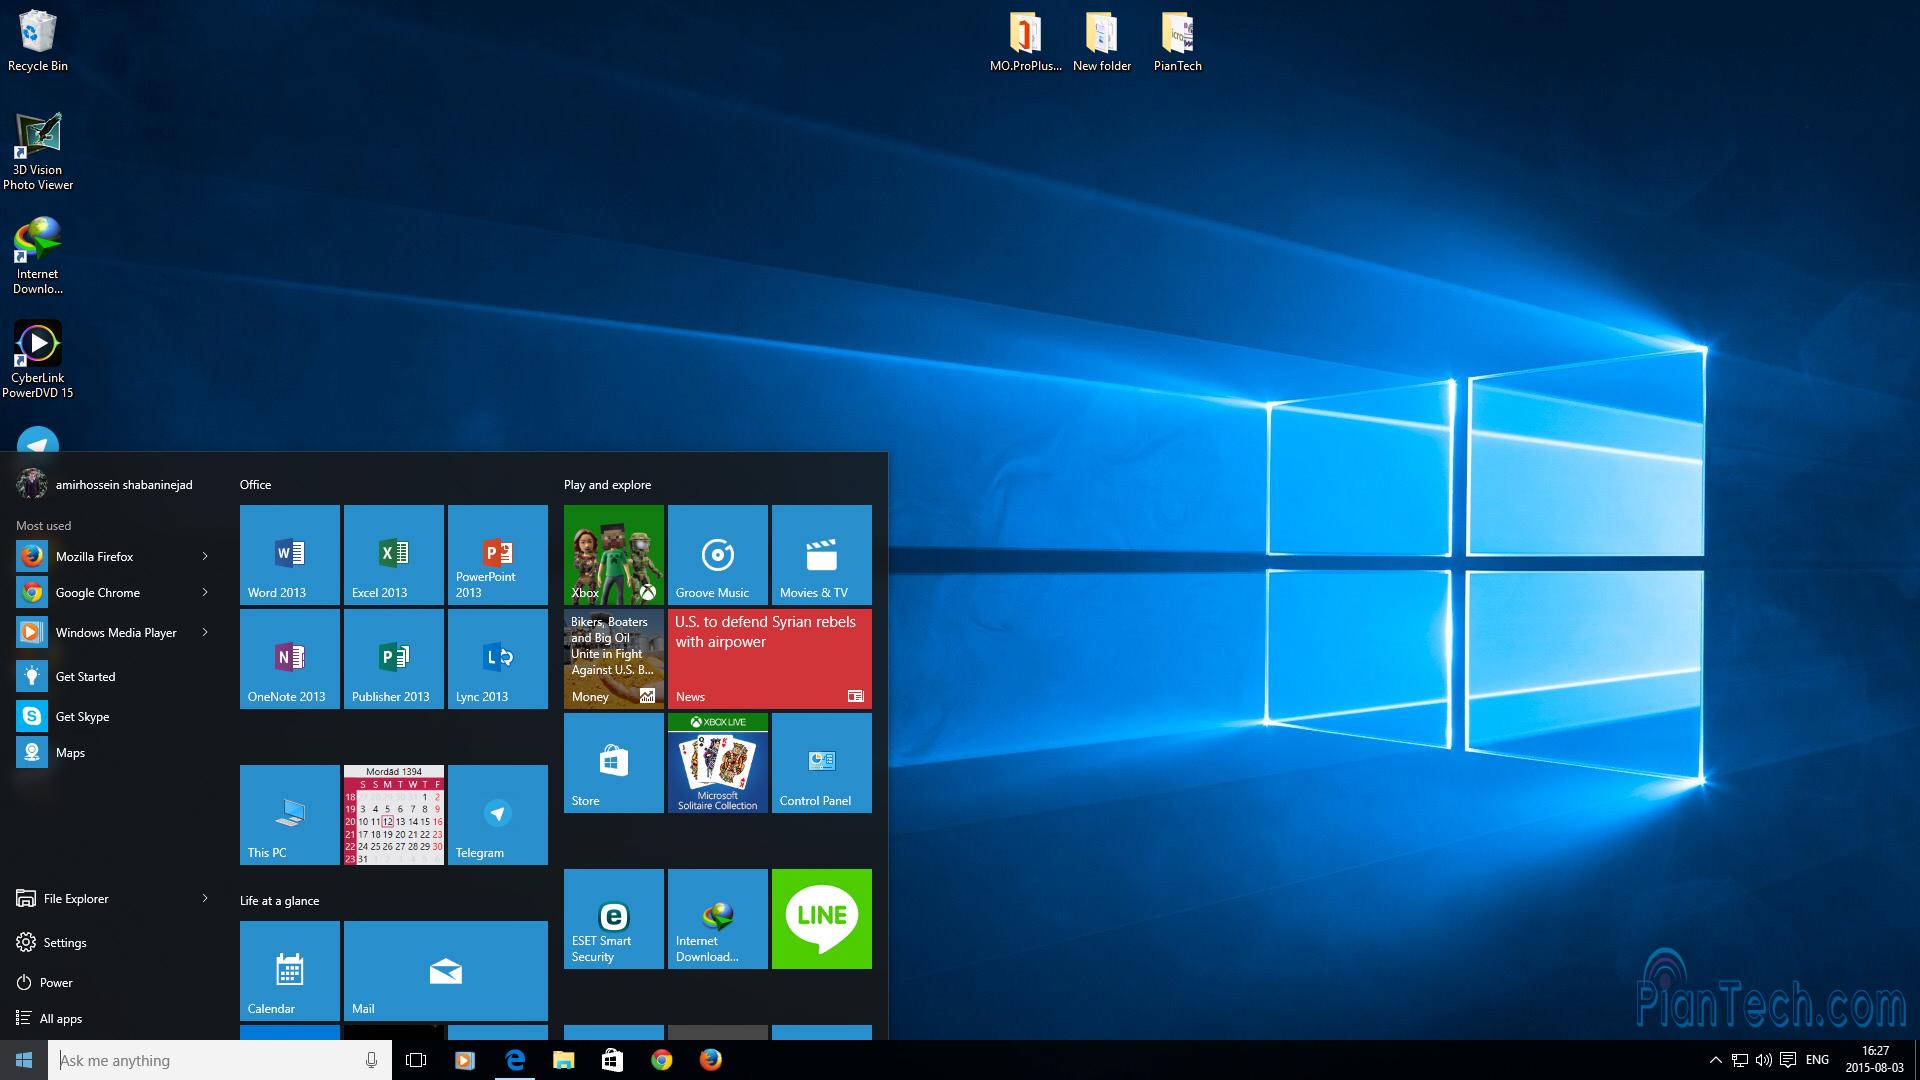Launch the Groove Music tile
1920x1080 pixels.
click(x=718, y=555)
